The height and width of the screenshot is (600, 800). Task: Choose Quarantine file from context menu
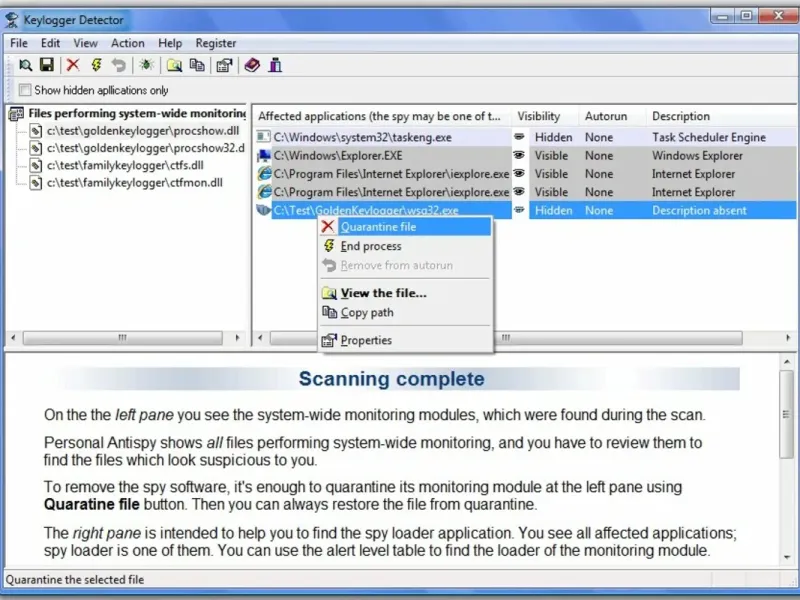tap(406, 227)
